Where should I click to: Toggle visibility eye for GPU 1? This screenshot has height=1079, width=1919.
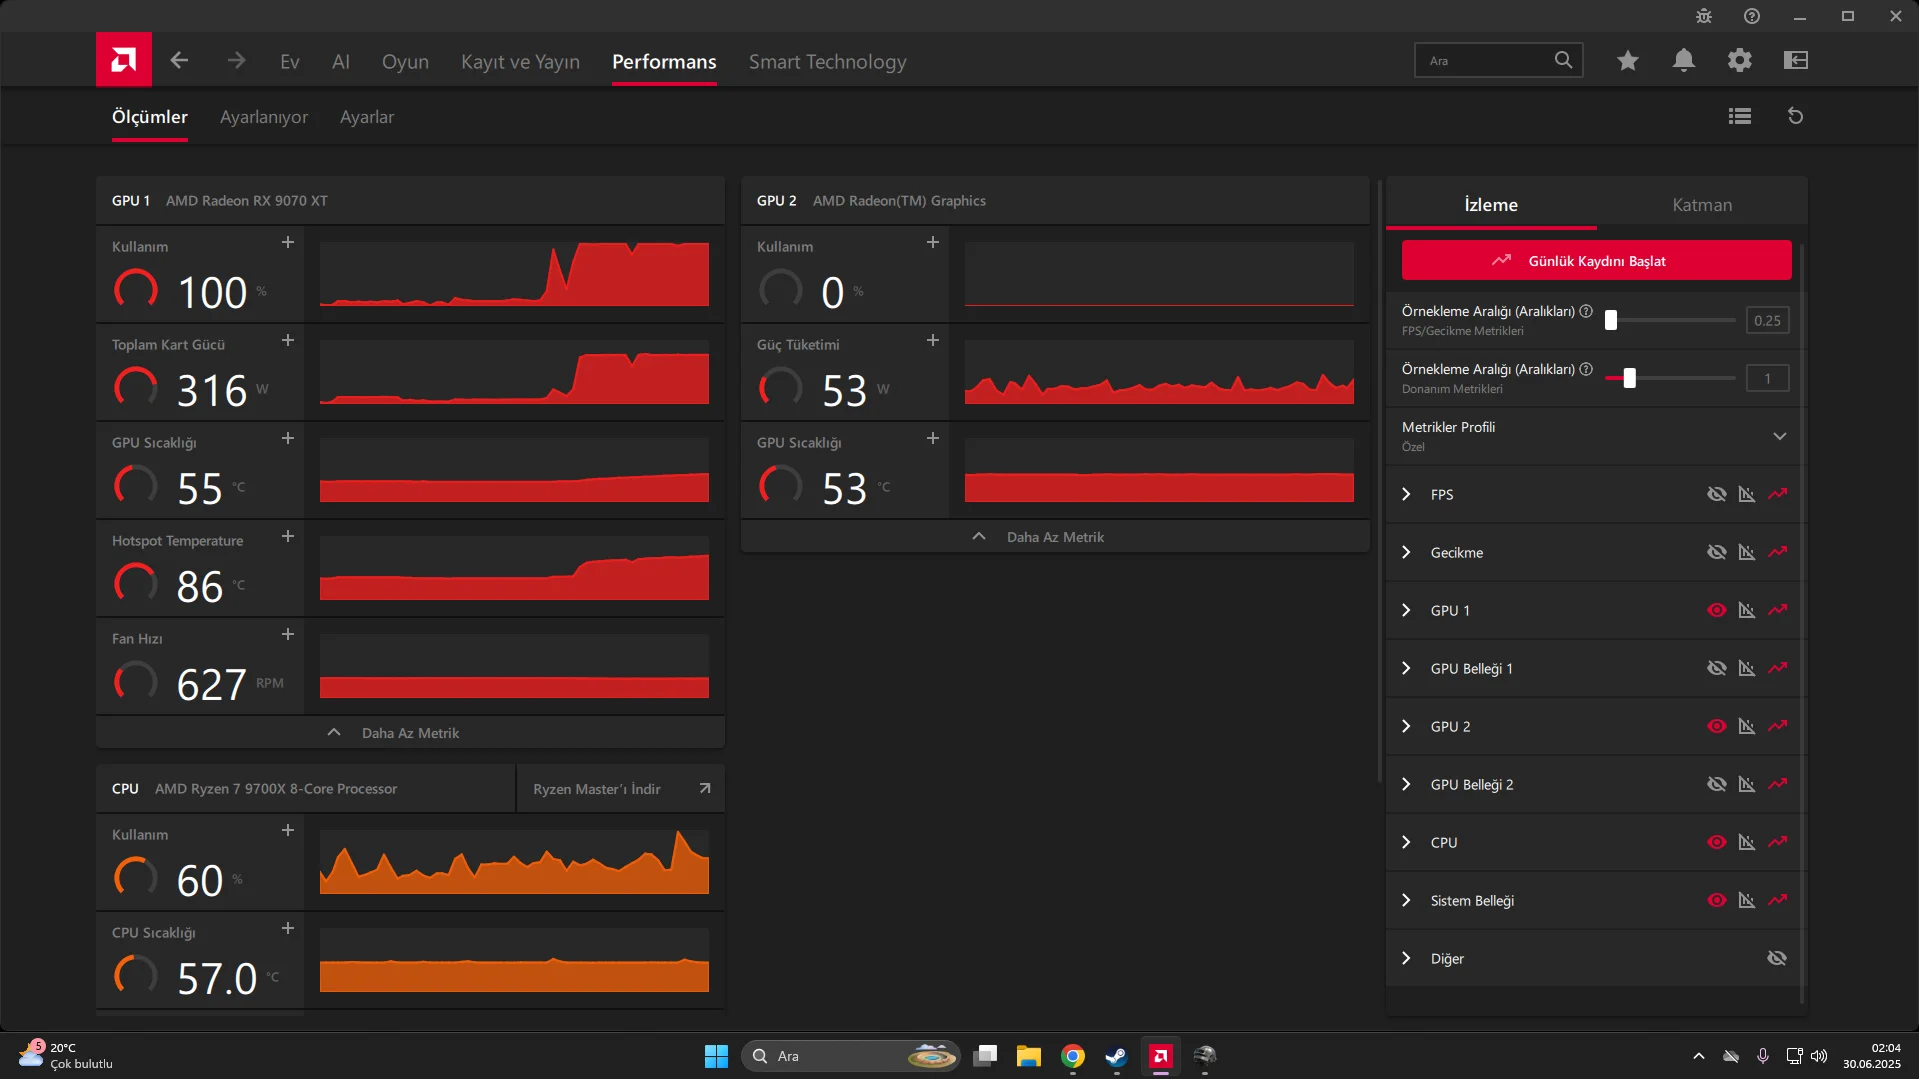click(1716, 610)
